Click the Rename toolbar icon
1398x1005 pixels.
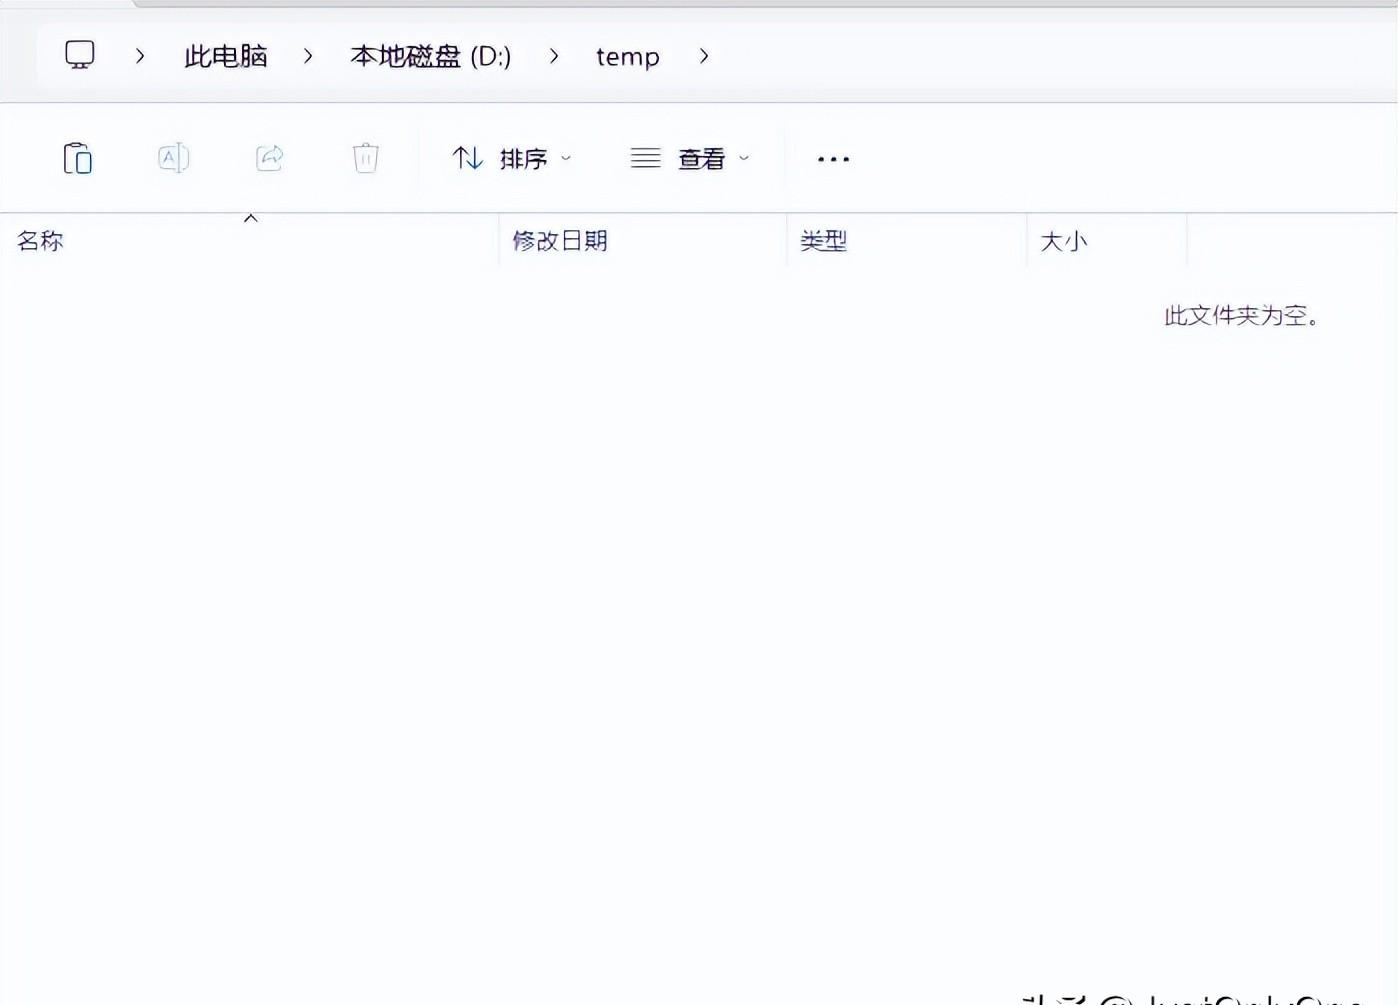pos(173,158)
